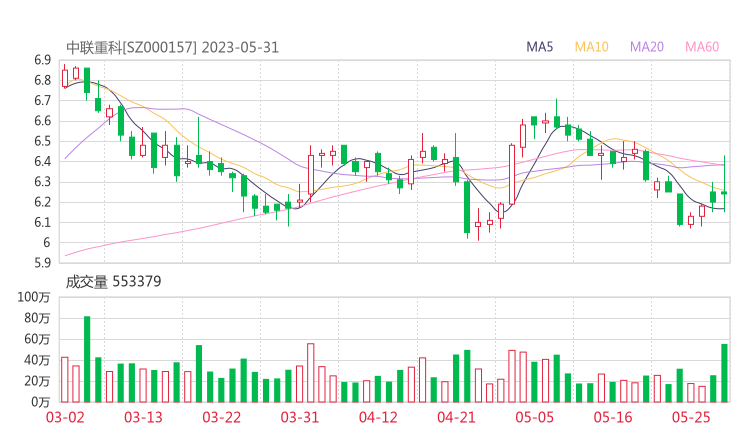Select the MA20 legend label
Image resolution: width=740 pixels, height=440 pixels.
[647, 47]
